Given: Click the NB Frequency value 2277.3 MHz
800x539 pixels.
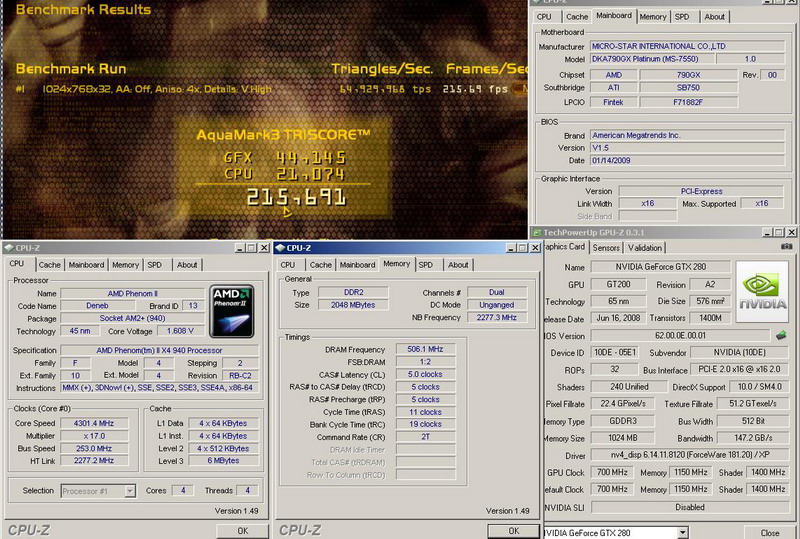Looking at the screenshot, I should [x=497, y=317].
